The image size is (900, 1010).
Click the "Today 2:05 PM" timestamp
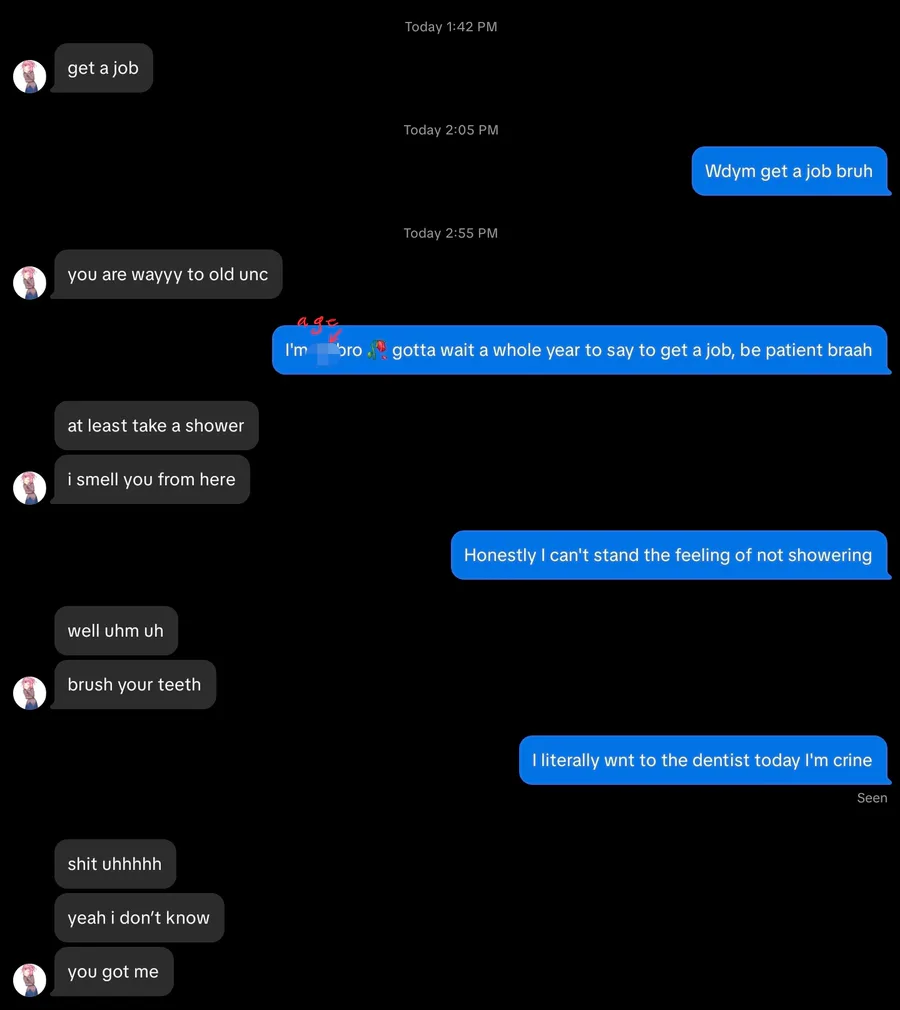450,130
